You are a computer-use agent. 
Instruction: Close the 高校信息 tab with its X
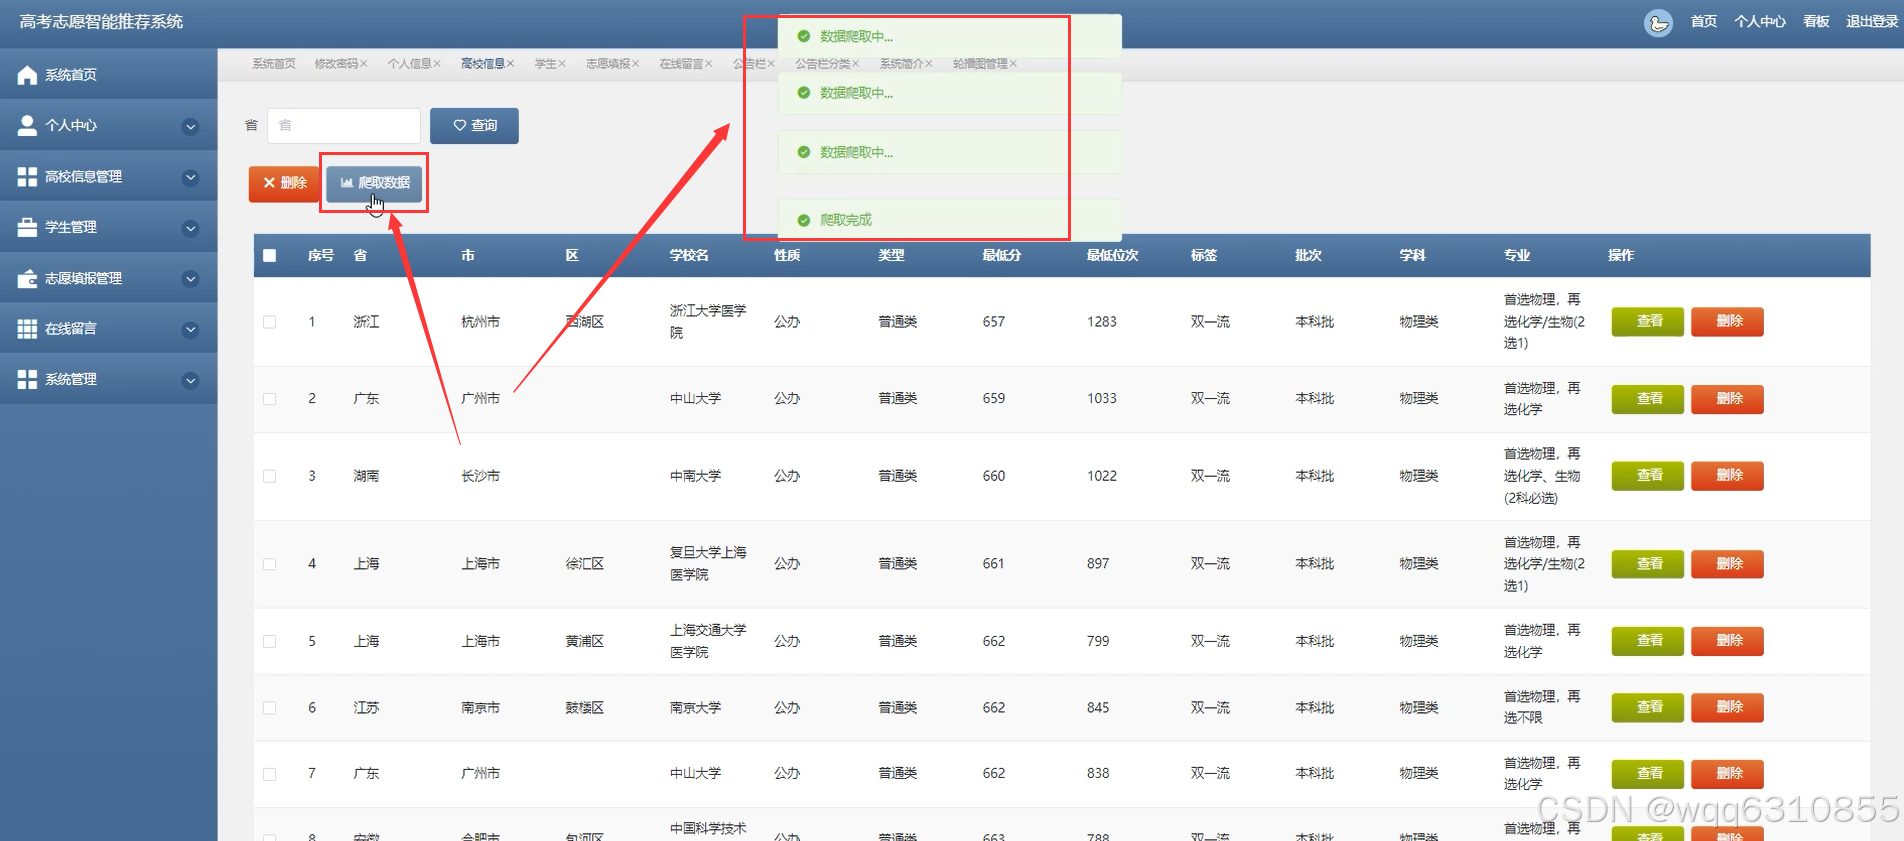pos(510,64)
